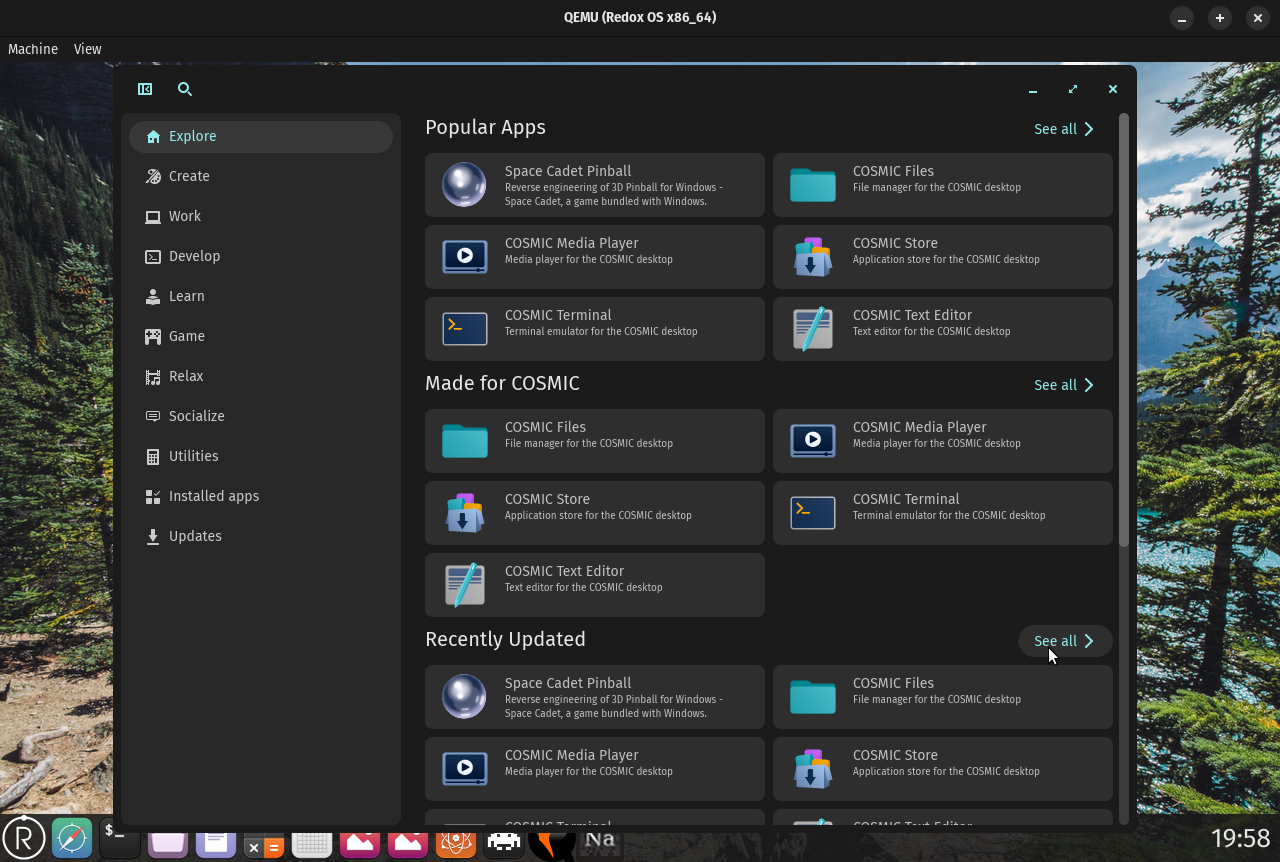
Task: Launch the space invader game icon
Action: coord(504,845)
